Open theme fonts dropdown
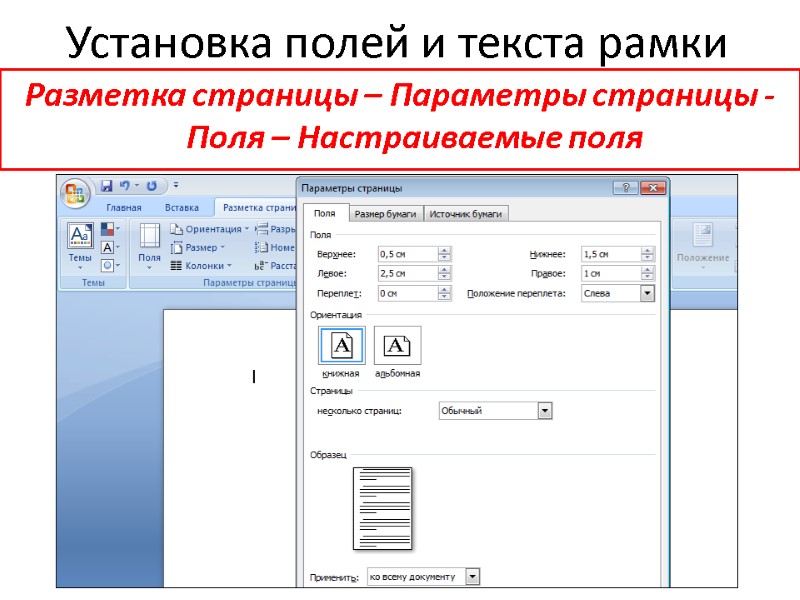The image size is (800, 600). click(110, 247)
